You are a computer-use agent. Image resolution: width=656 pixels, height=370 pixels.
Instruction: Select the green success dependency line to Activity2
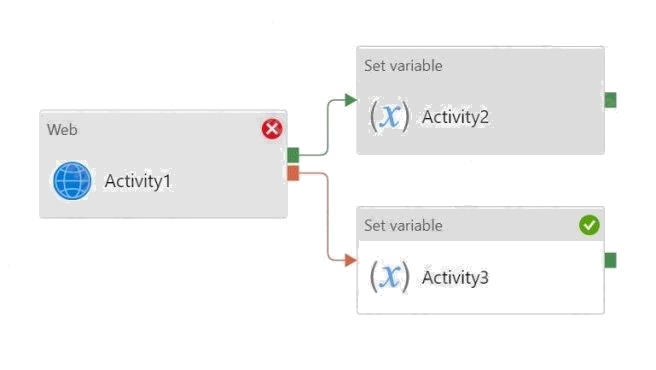(327, 128)
